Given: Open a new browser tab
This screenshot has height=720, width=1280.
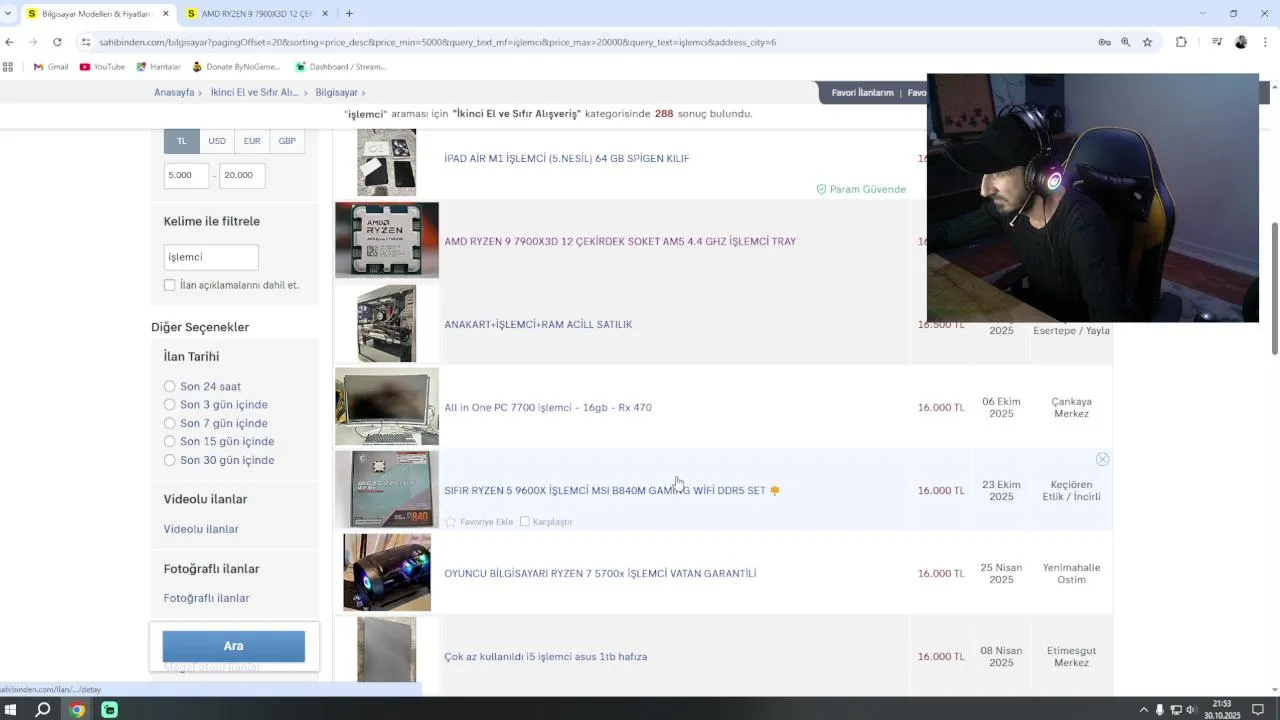Looking at the screenshot, I should pos(349,13).
